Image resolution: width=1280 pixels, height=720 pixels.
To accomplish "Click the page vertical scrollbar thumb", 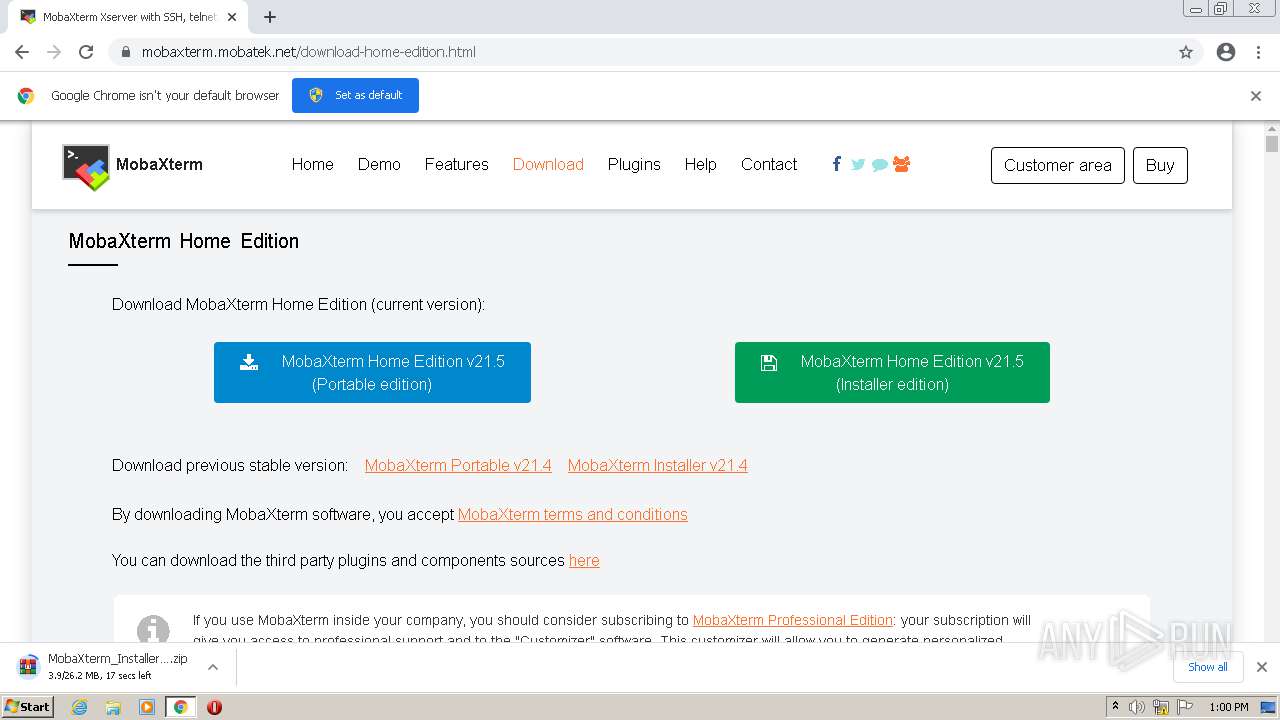I will coord(1272,143).
